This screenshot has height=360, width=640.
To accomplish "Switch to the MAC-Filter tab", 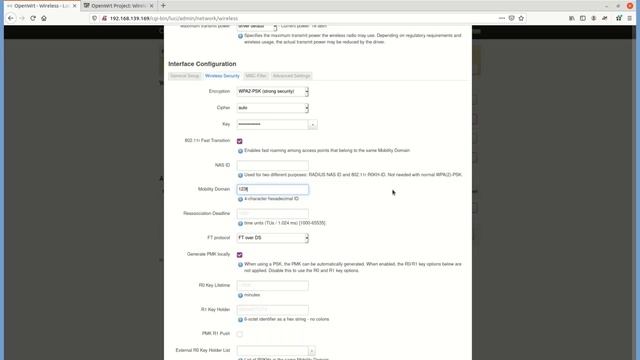I will (x=256, y=76).
